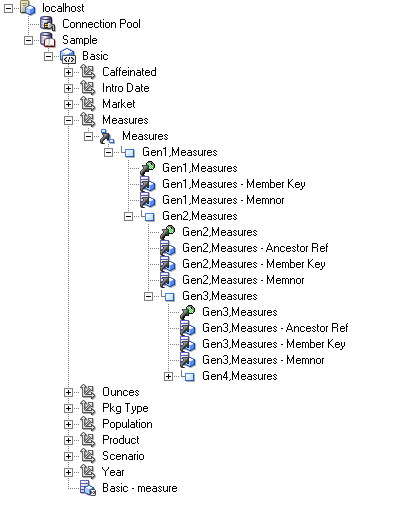Expand the Product dimension
The height and width of the screenshot is (510, 400).
(x=68, y=440)
